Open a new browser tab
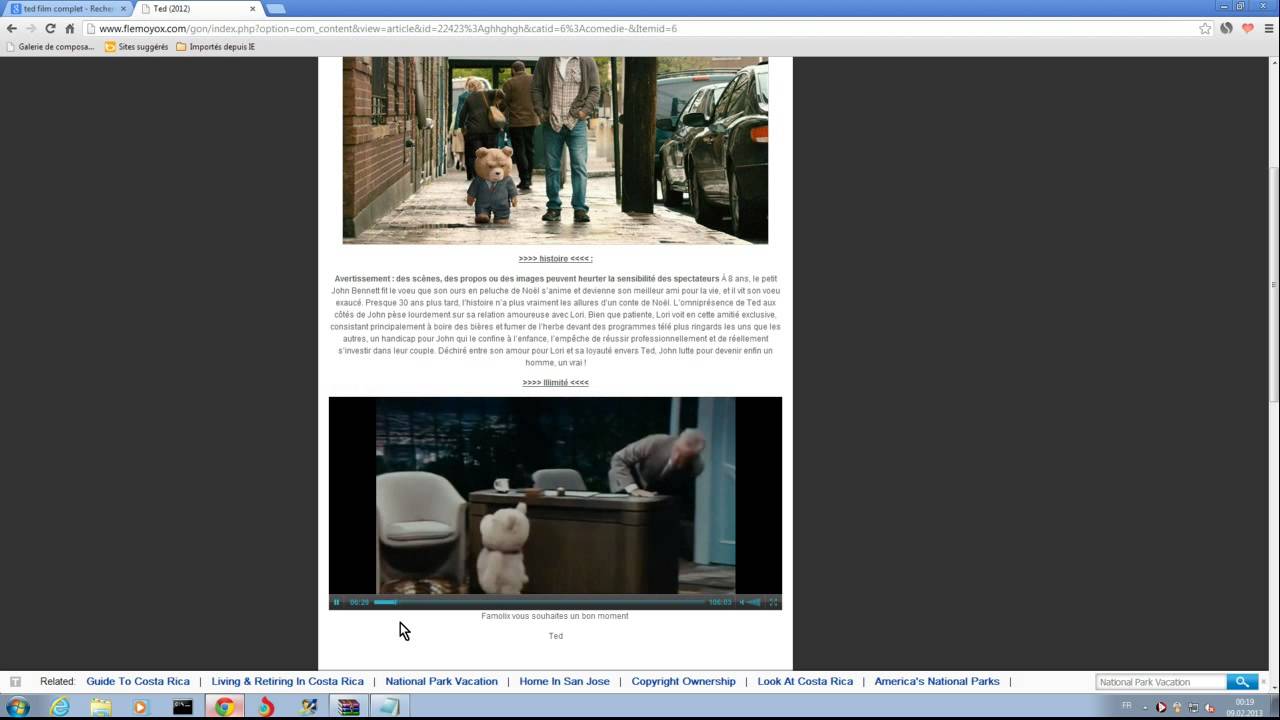Viewport: 1280px width, 720px height. (275, 9)
